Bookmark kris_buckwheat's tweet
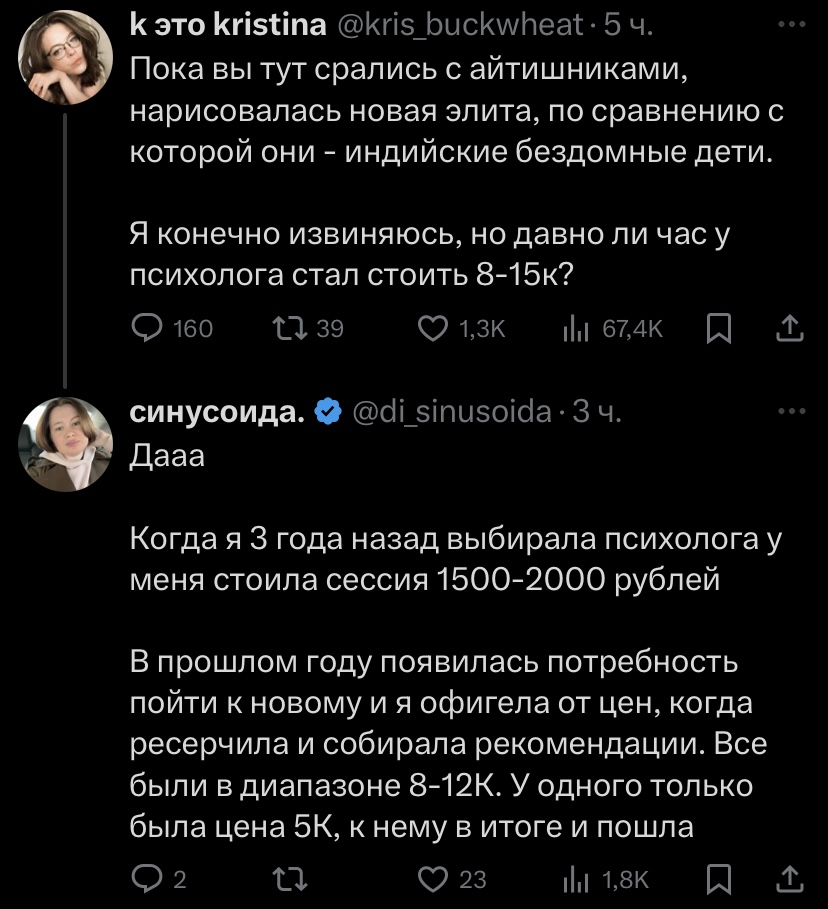This screenshot has width=828, height=909. pos(718,327)
